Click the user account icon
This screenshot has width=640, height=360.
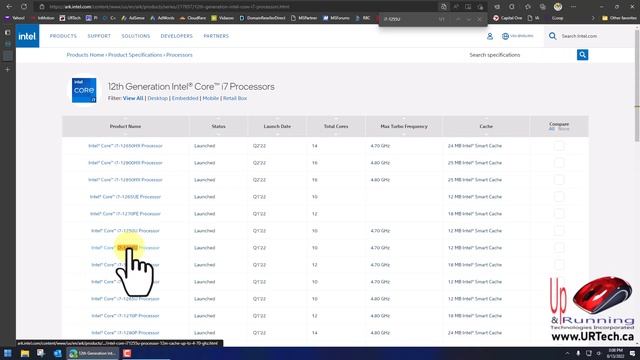(x=490, y=36)
